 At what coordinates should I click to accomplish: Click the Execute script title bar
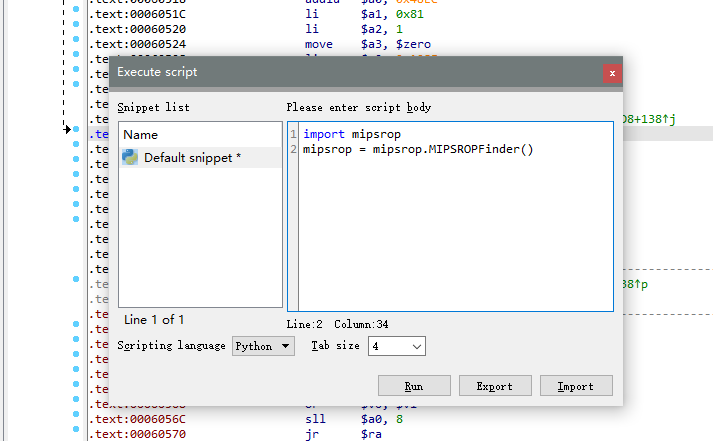coord(350,72)
